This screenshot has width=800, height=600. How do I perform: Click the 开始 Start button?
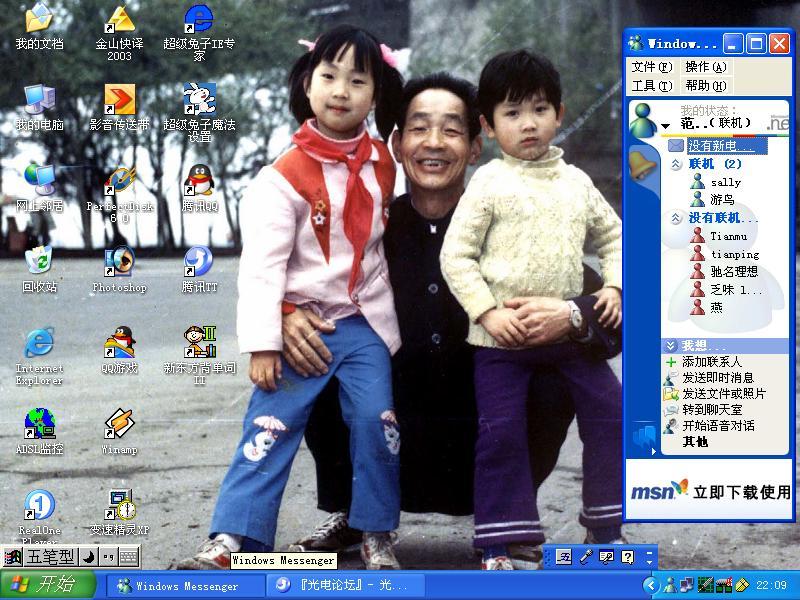[48, 585]
